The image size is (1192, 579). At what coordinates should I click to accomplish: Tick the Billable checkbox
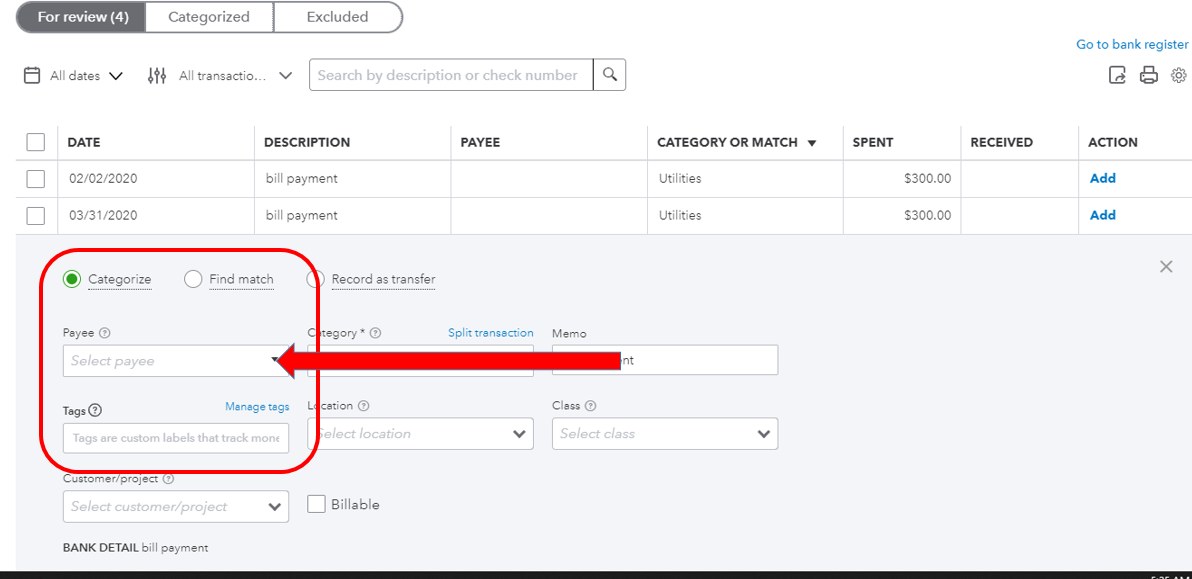click(x=317, y=504)
